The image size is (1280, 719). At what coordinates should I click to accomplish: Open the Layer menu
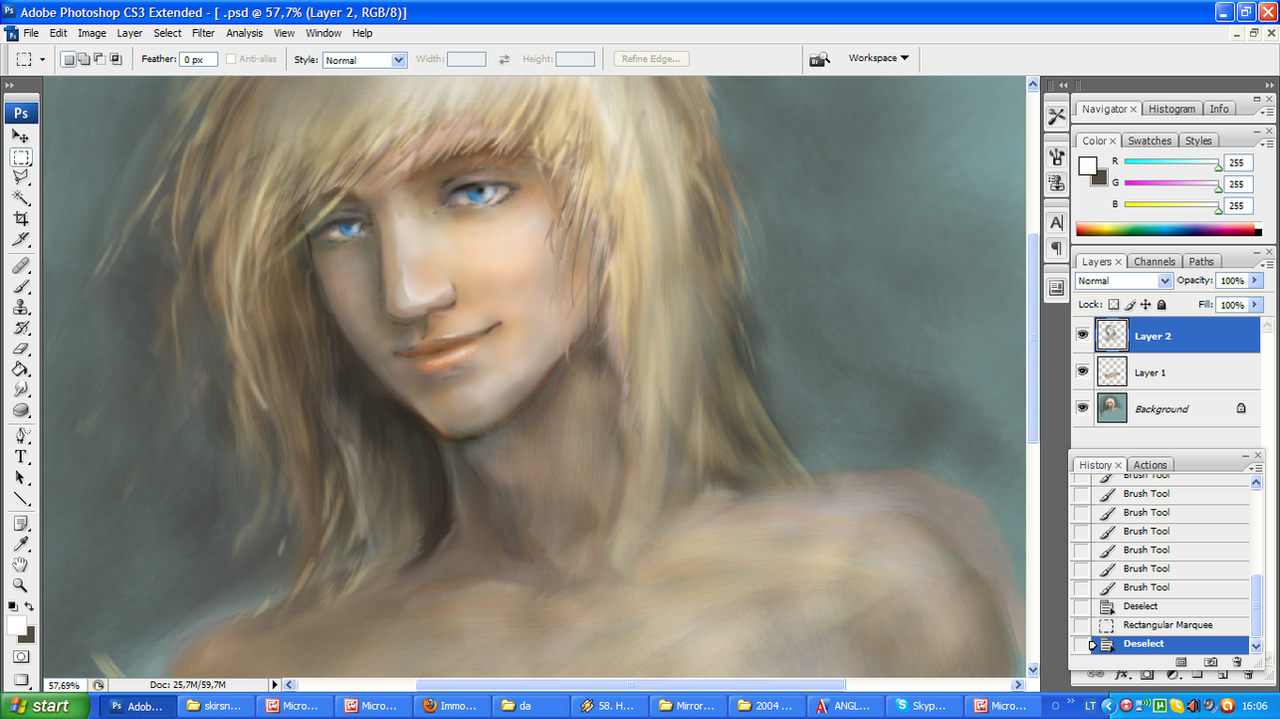130,33
